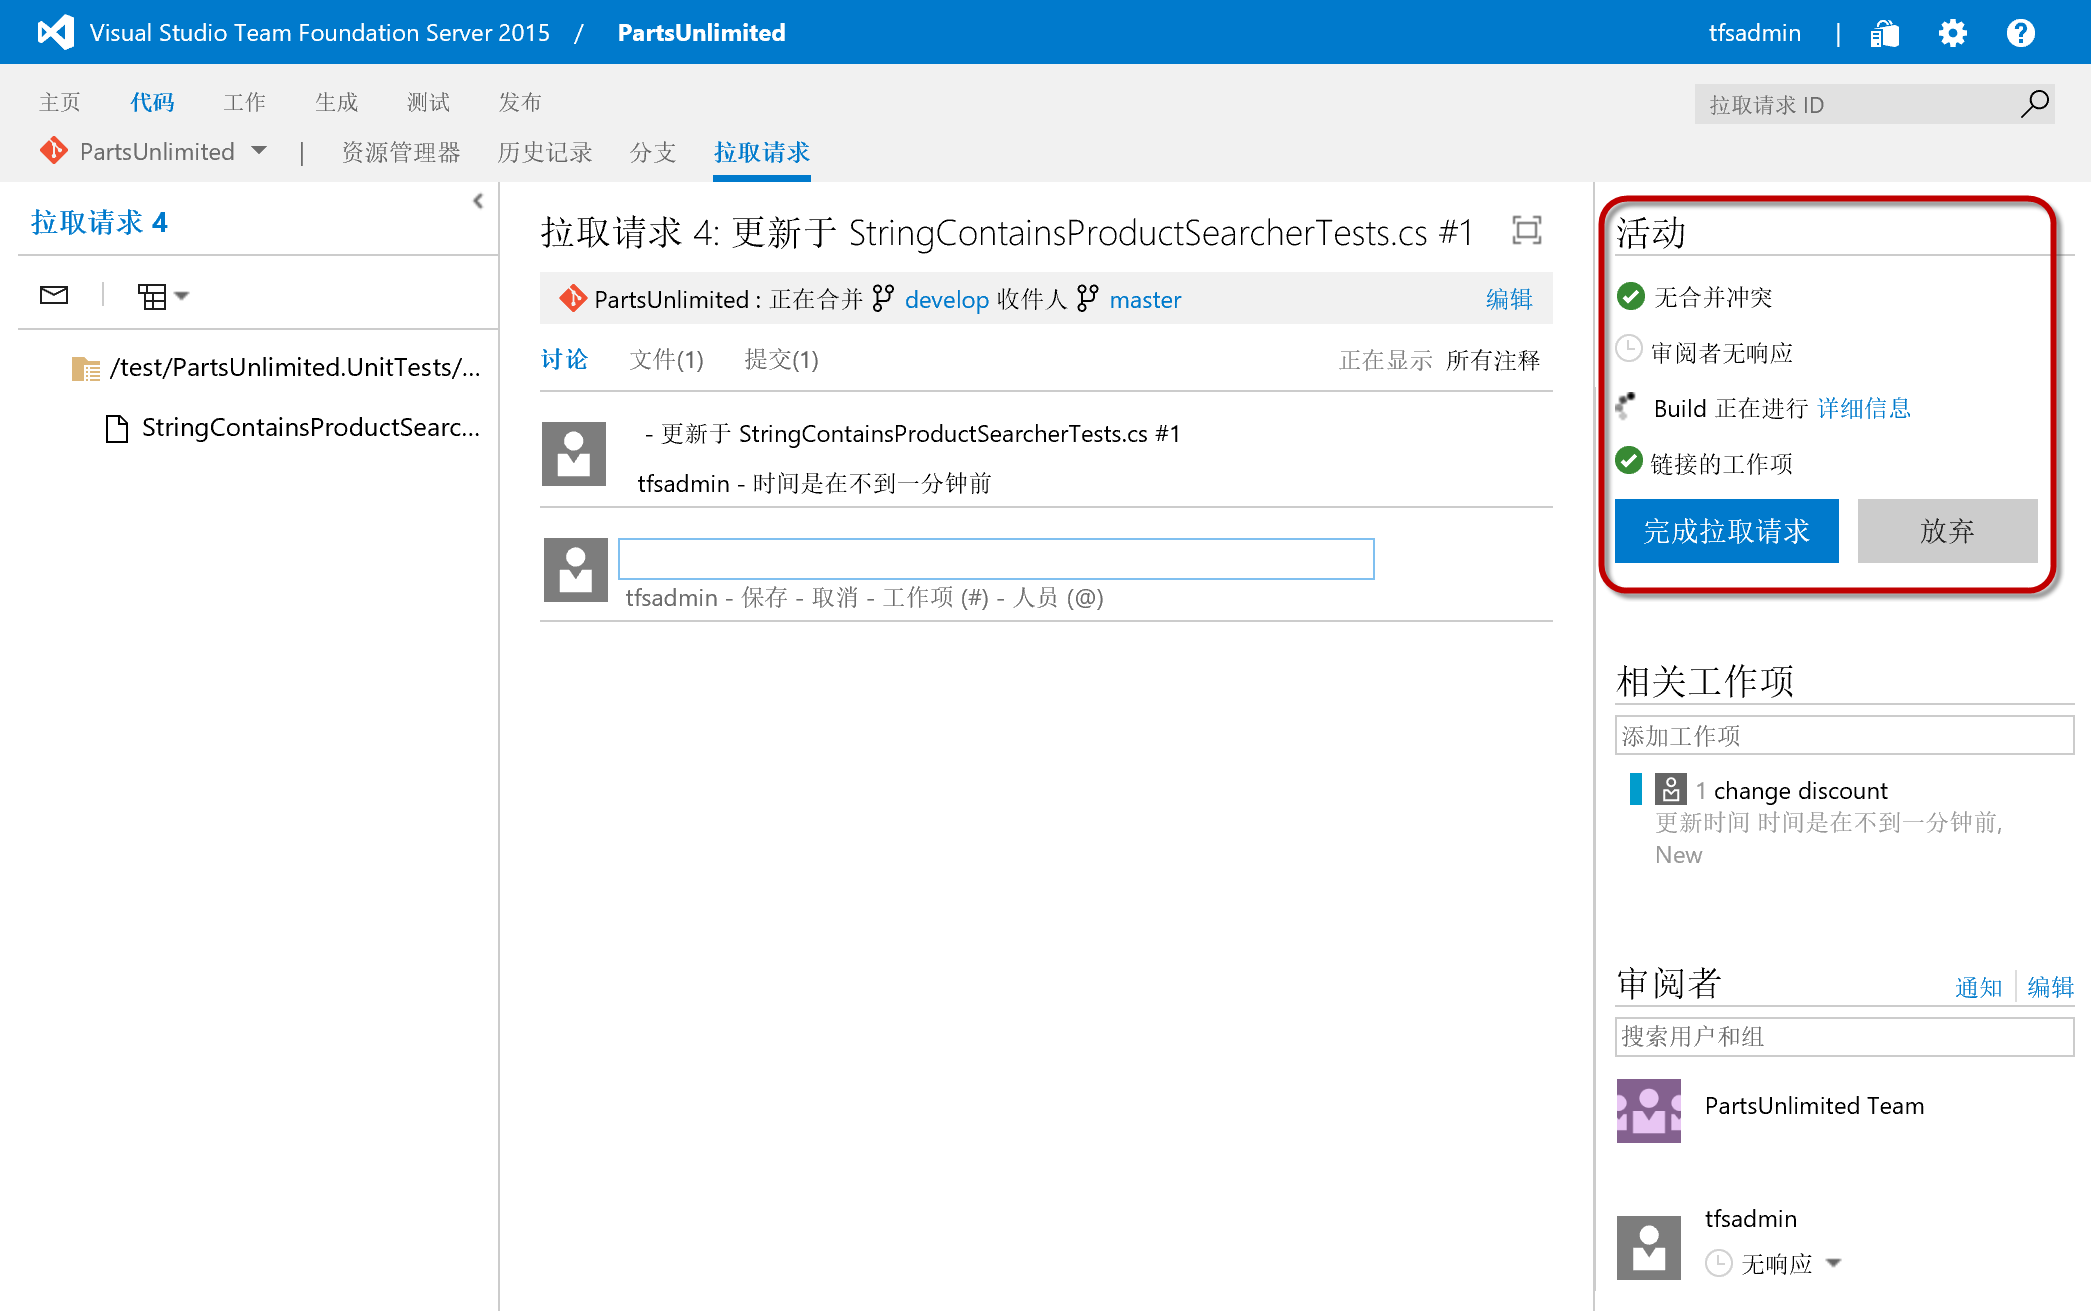Click the develop branch icon
Viewport: 2091px width, 1311px height.
coord(883,298)
